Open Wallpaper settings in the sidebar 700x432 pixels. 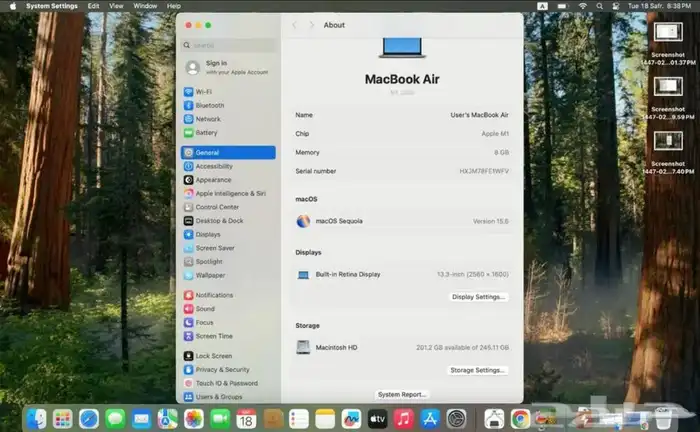(x=228, y=275)
